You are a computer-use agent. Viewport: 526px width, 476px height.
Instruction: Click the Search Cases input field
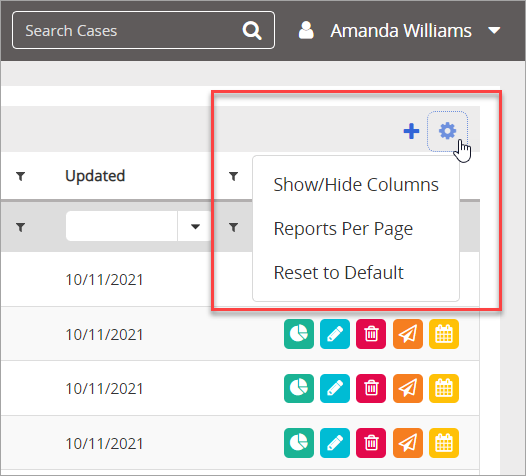(x=143, y=30)
